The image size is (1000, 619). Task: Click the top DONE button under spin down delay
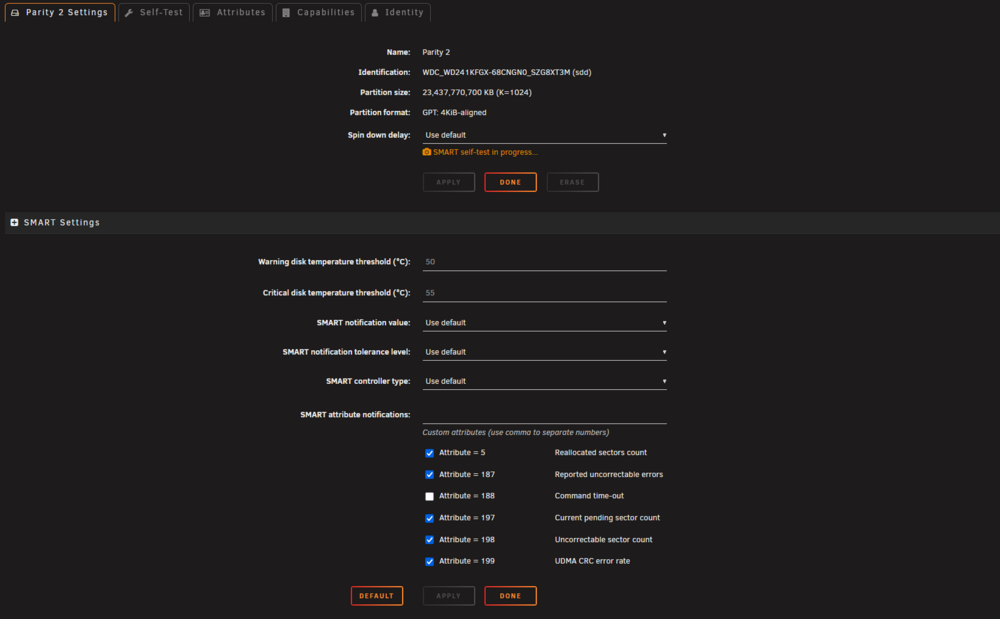pyautogui.click(x=510, y=182)
